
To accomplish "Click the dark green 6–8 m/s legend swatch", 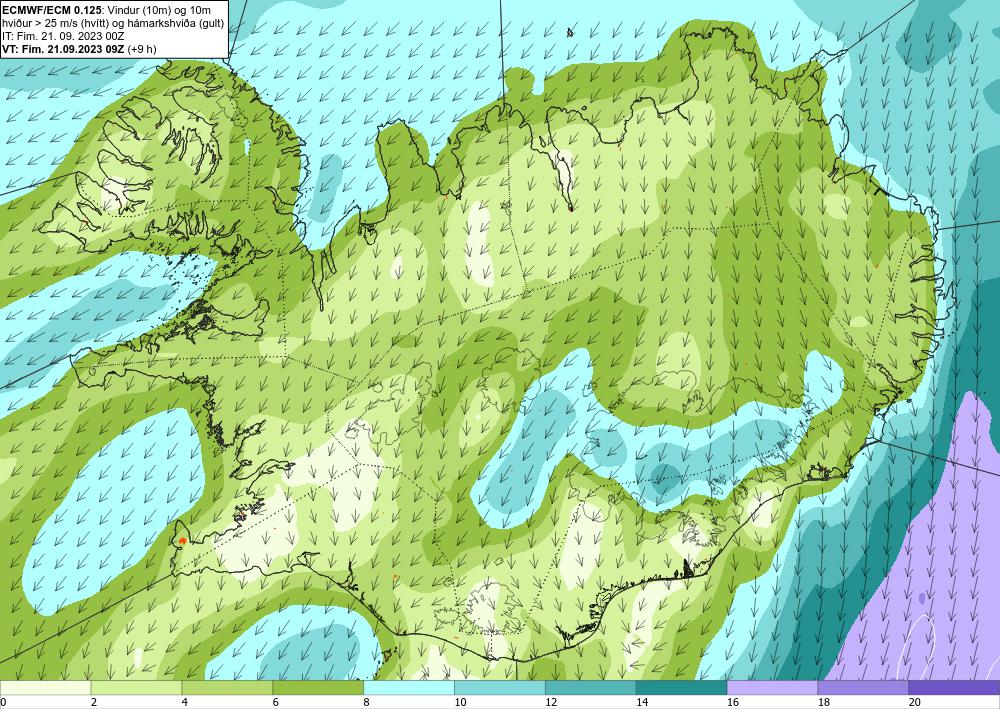I will 318,688.
